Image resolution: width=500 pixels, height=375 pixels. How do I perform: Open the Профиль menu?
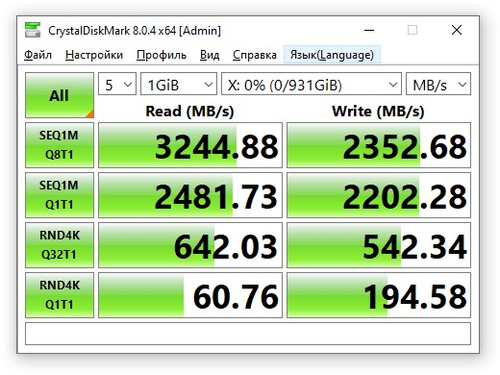click(x=161, y=55)
